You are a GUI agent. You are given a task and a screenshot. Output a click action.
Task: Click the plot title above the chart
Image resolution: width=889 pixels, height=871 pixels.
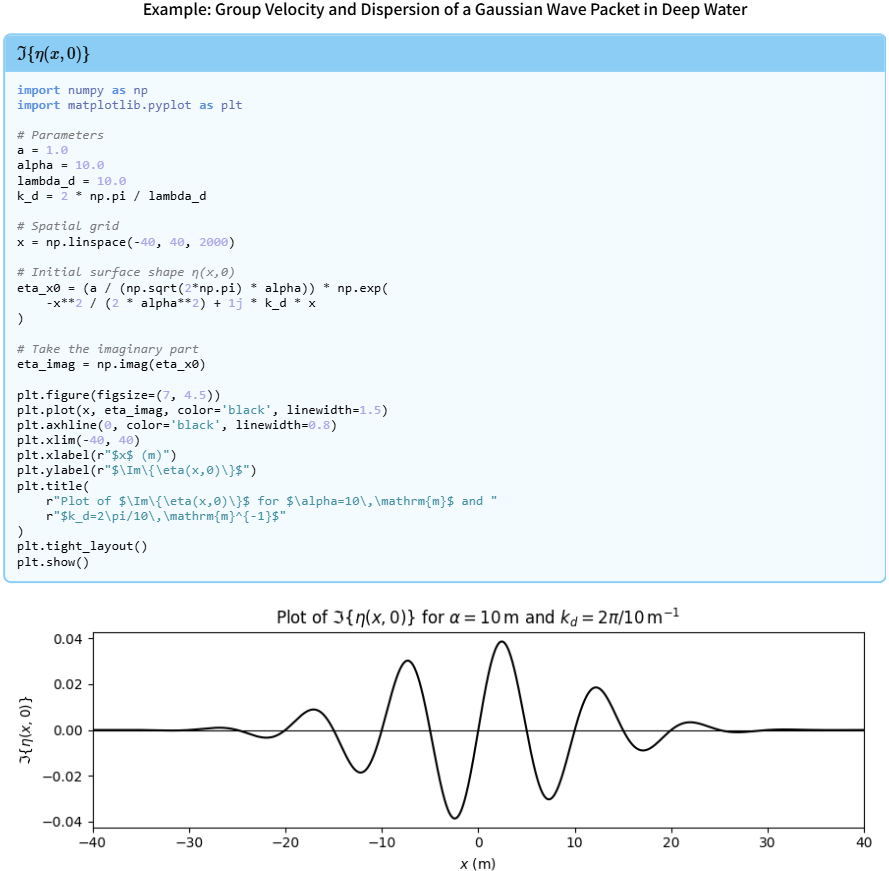pos(478,617)
